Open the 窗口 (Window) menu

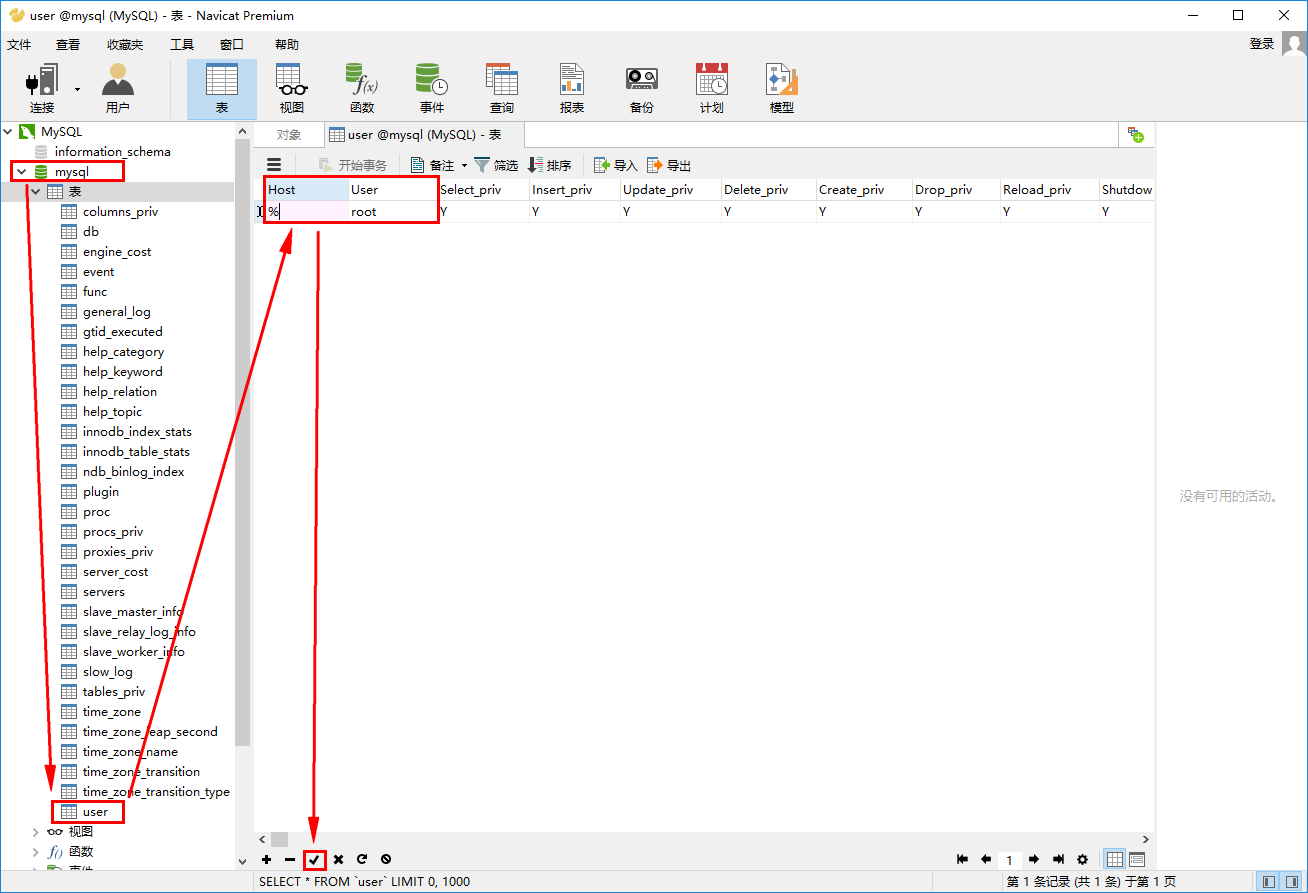(x=232, y=45)
